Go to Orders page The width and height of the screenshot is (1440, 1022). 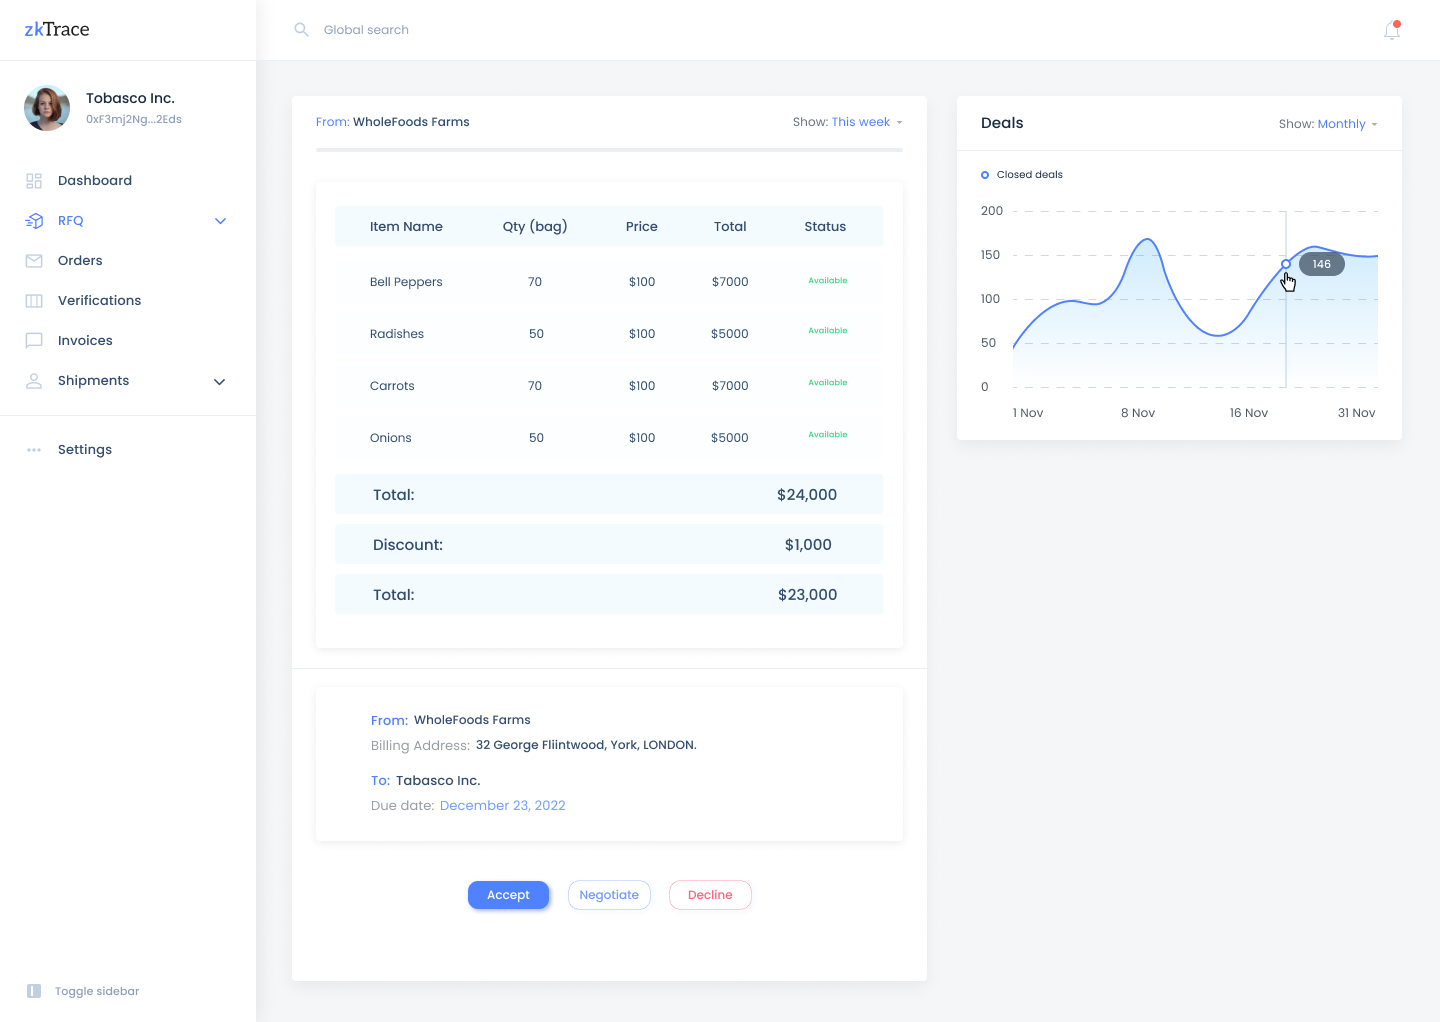[x=80, y=261]
